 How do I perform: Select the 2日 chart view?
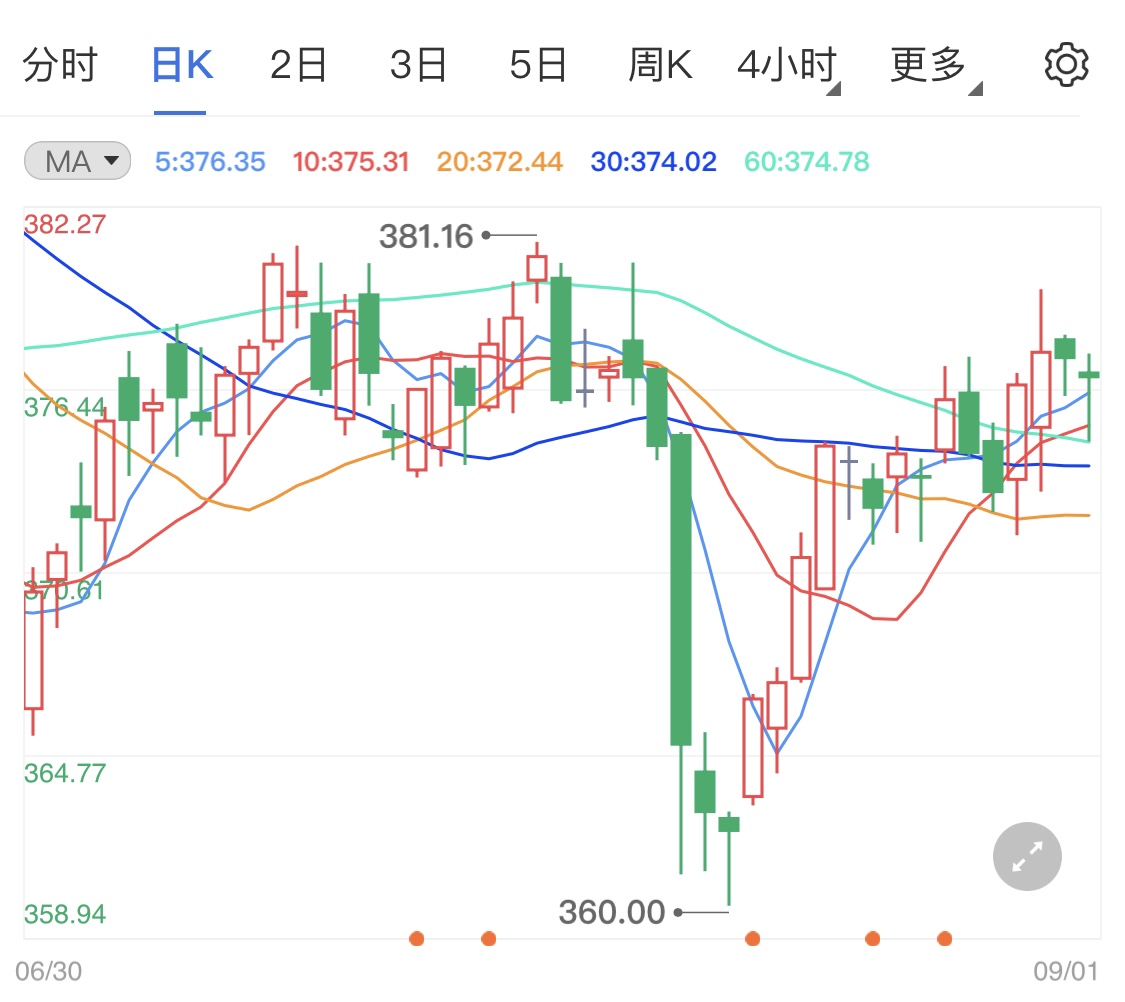(297, 64)
